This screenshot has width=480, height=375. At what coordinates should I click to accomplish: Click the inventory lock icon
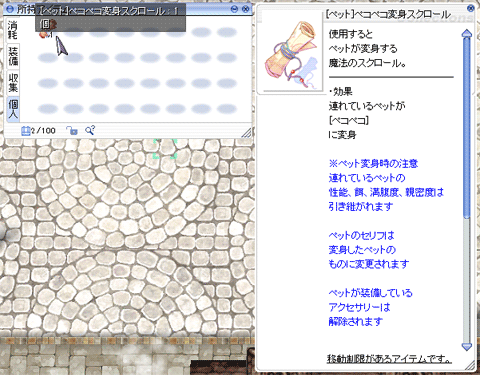[x=72, y=130]
